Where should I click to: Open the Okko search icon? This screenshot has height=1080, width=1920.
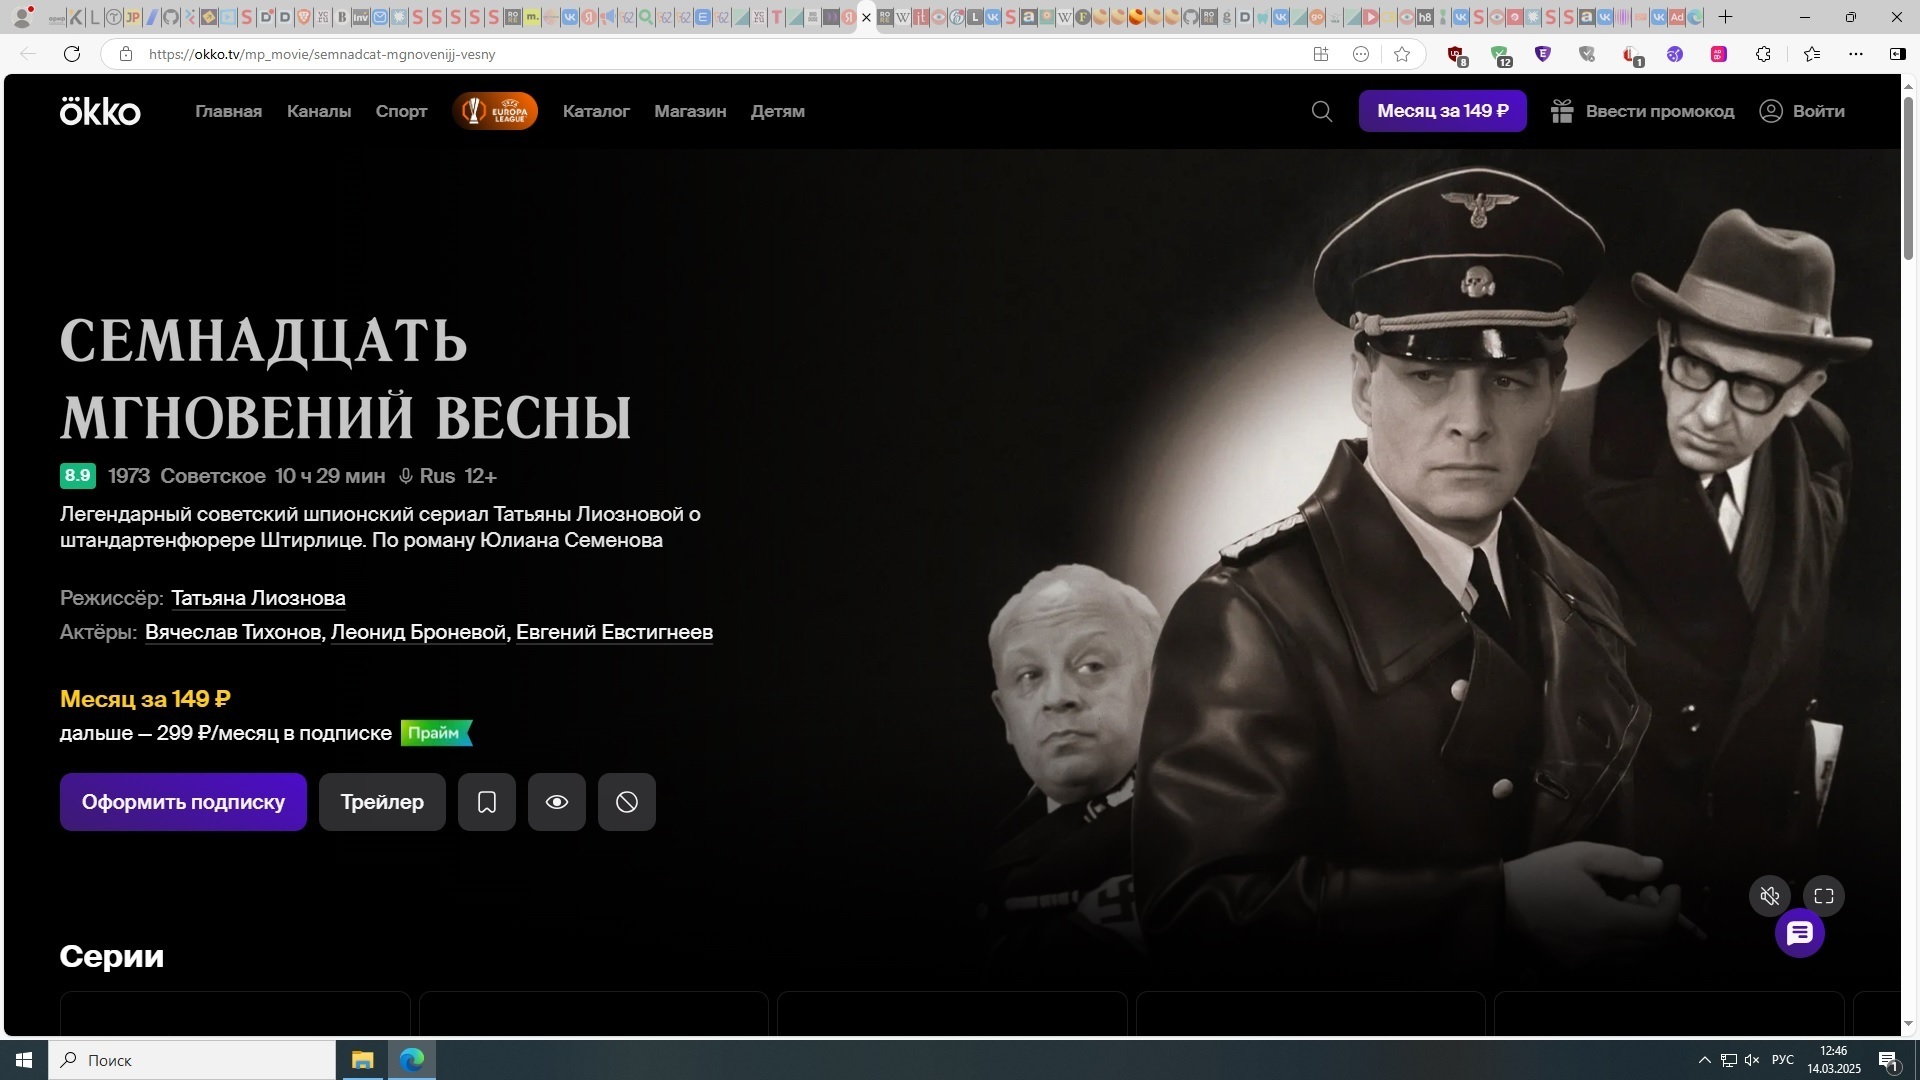[x=1322, y=111]
